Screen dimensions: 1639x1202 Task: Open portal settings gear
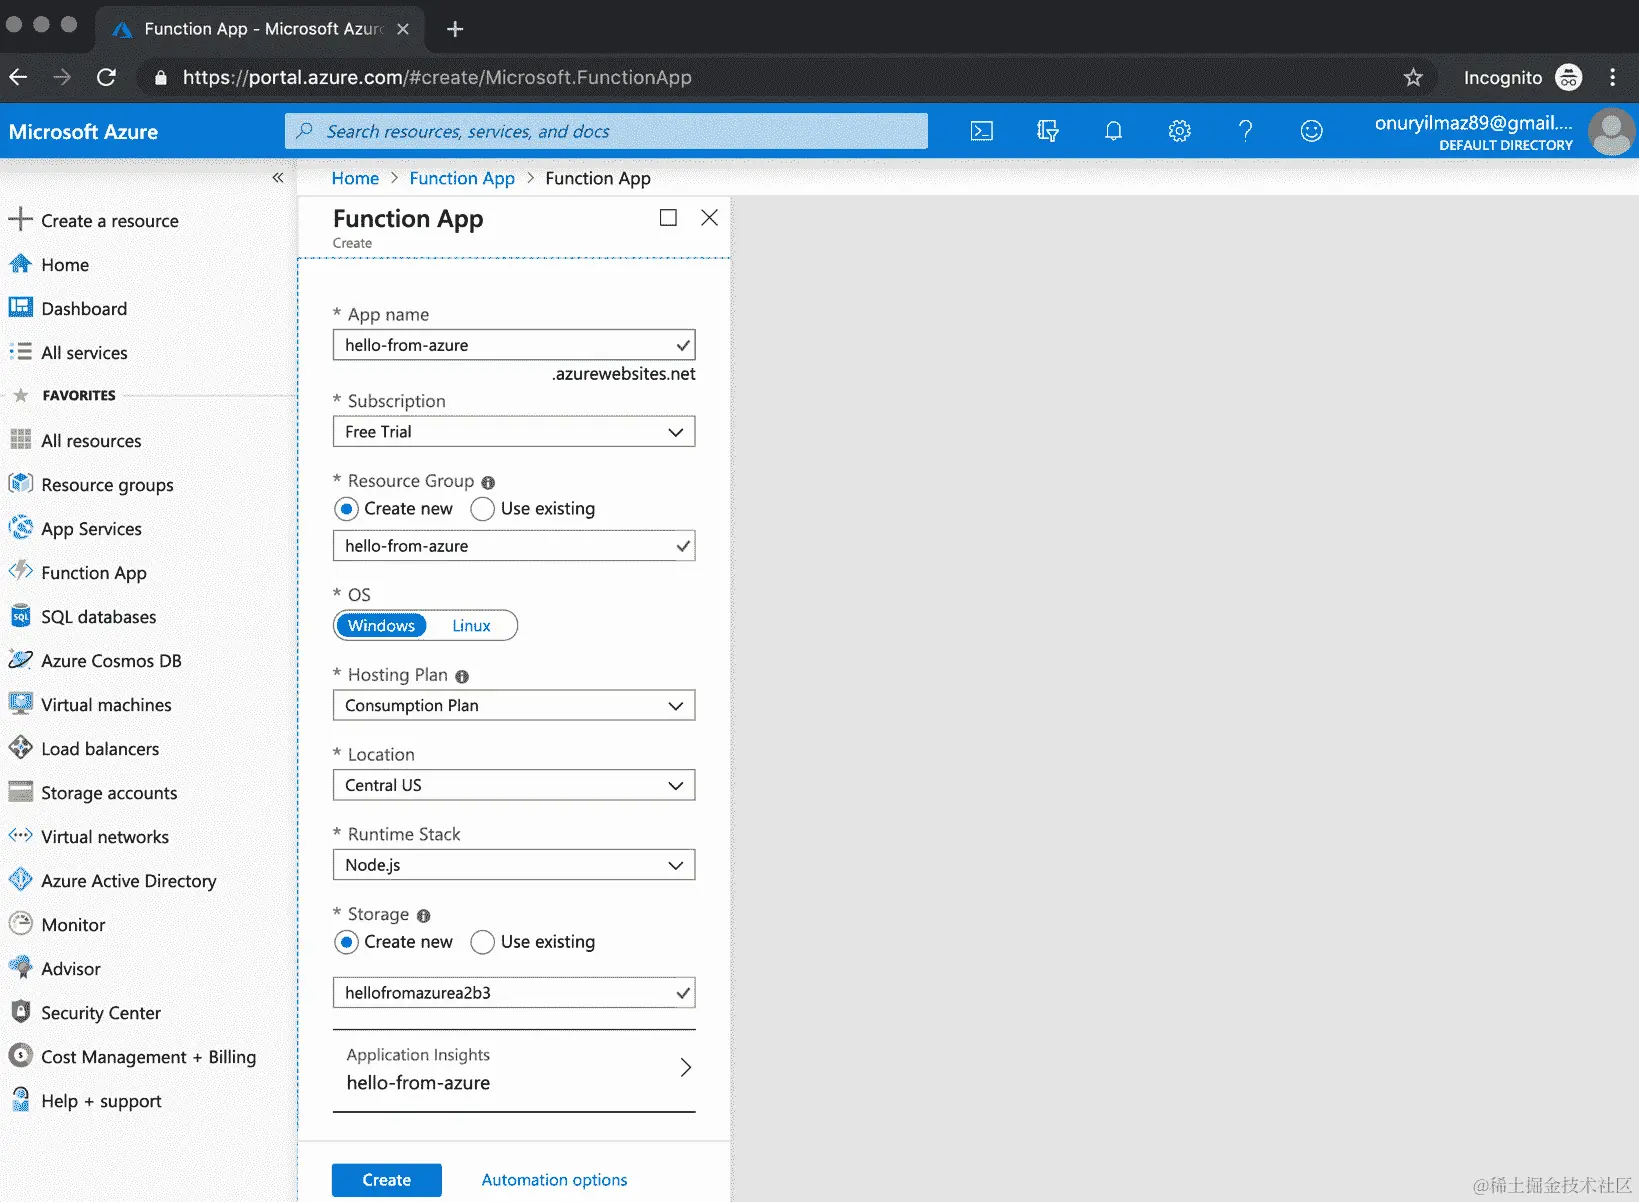(x=1180, y=131)
